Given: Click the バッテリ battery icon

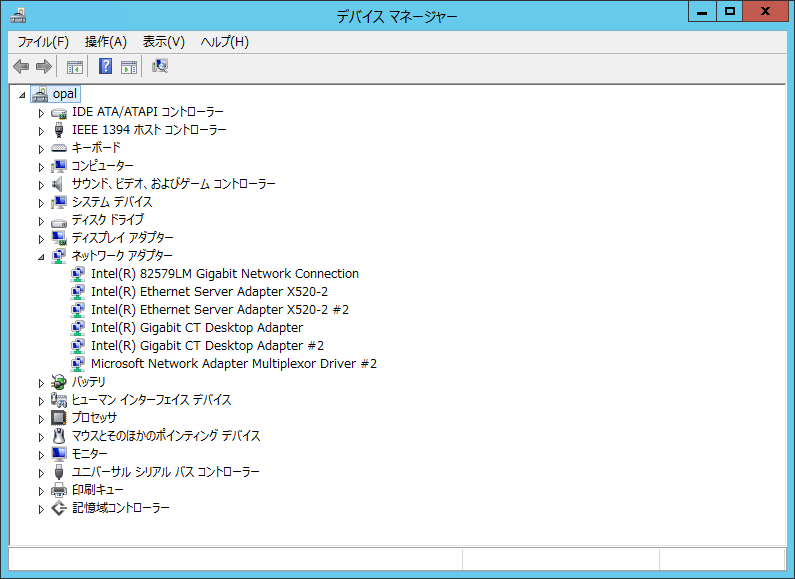Looking at the screenshot, I should [59, 382].
